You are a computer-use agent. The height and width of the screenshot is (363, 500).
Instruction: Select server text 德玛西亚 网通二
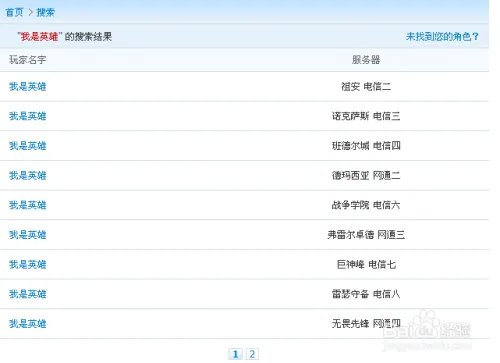click(366, 175)
